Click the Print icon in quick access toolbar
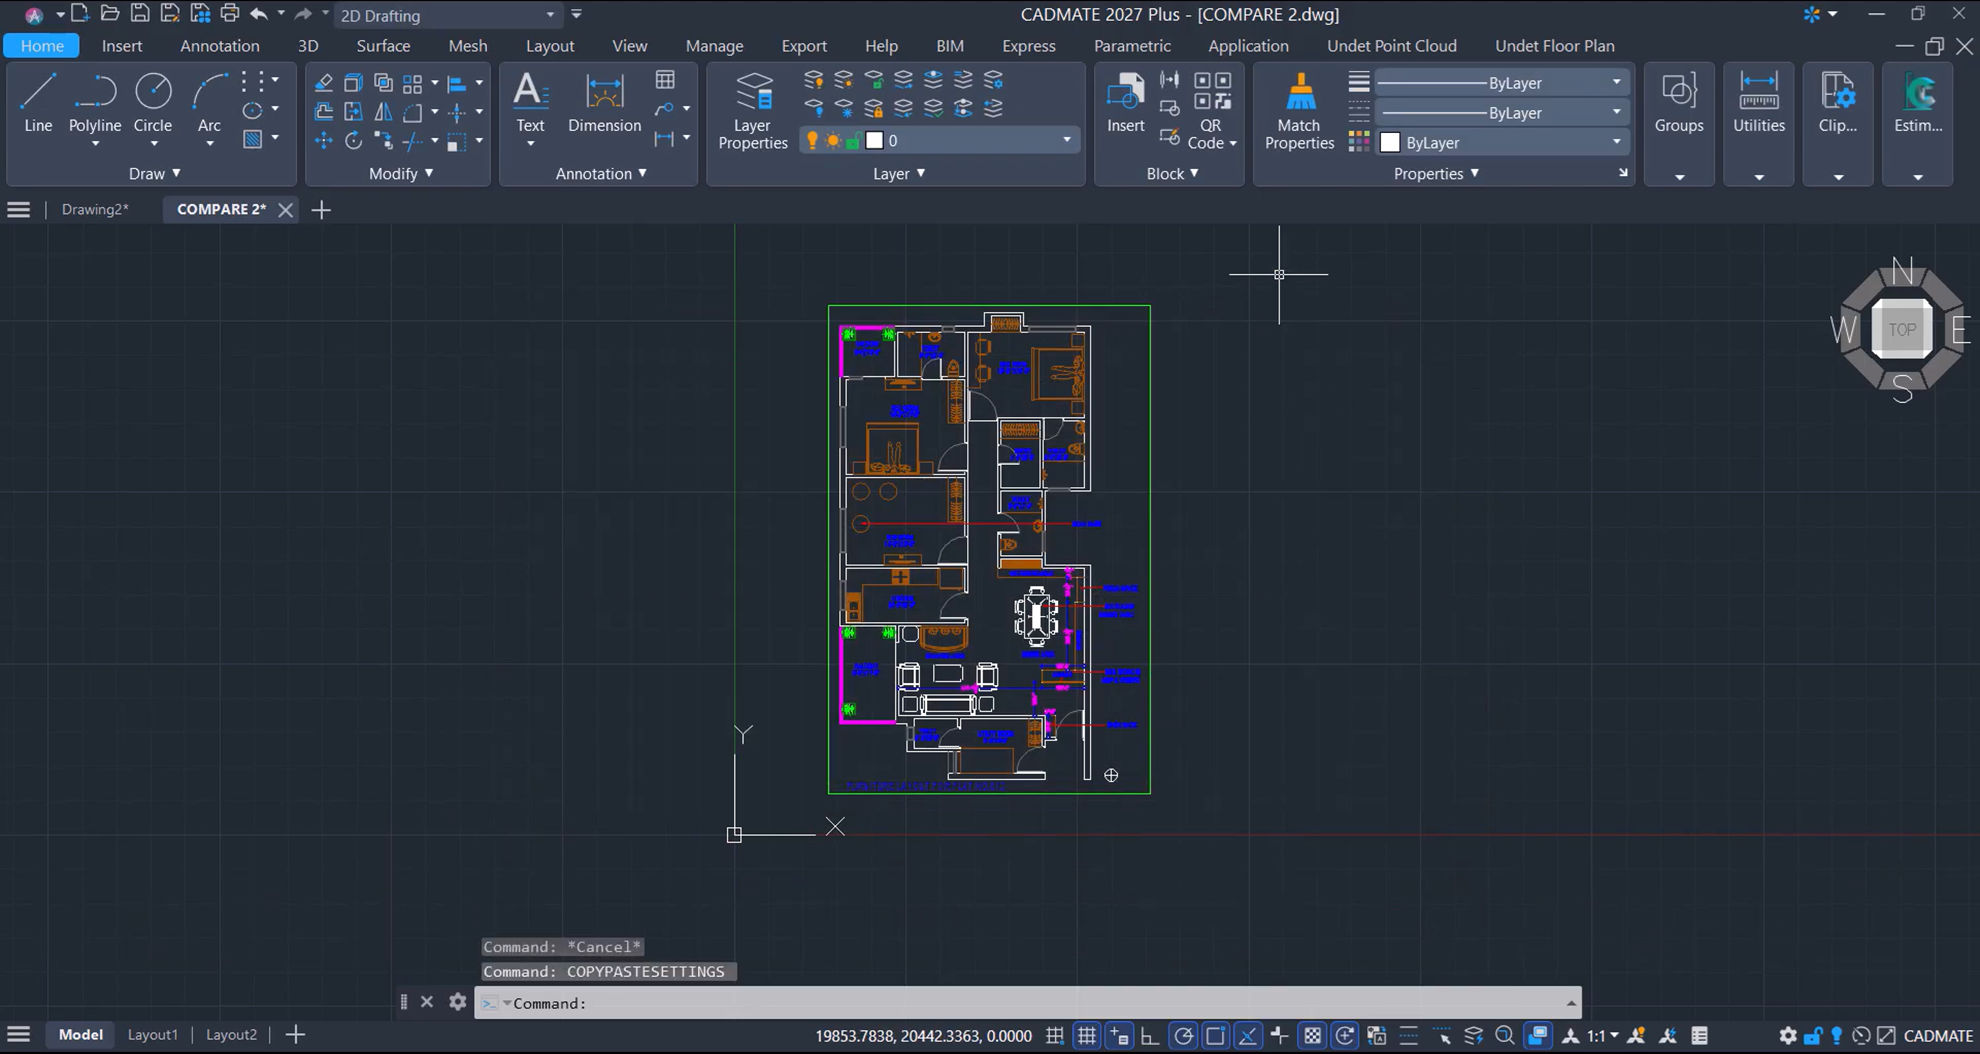This screenshot has height=1054, width=1980. coord(230,14)
